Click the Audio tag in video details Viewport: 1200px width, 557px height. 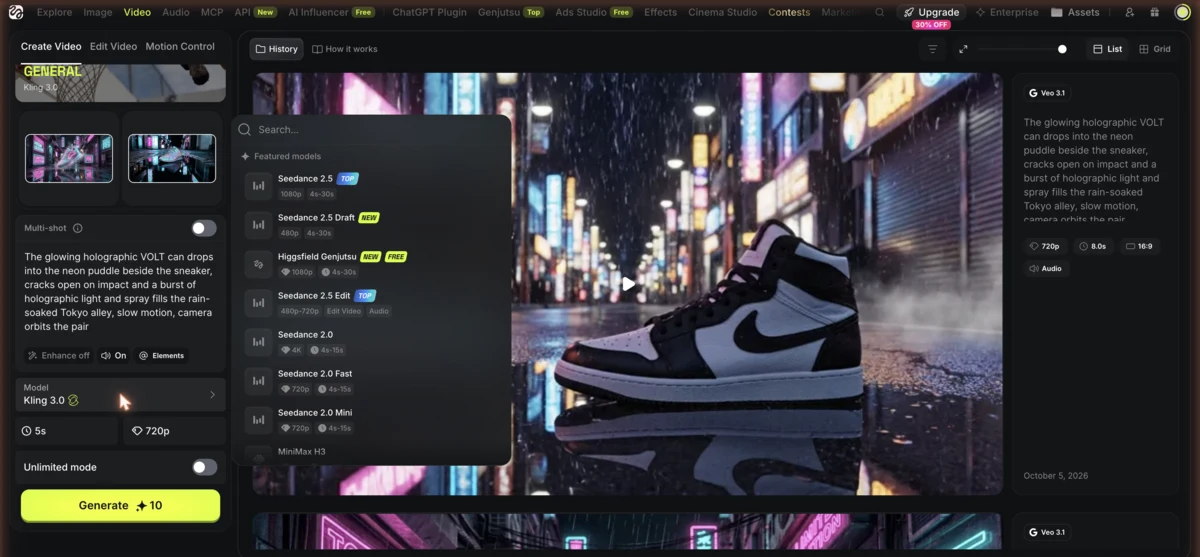1046,268
